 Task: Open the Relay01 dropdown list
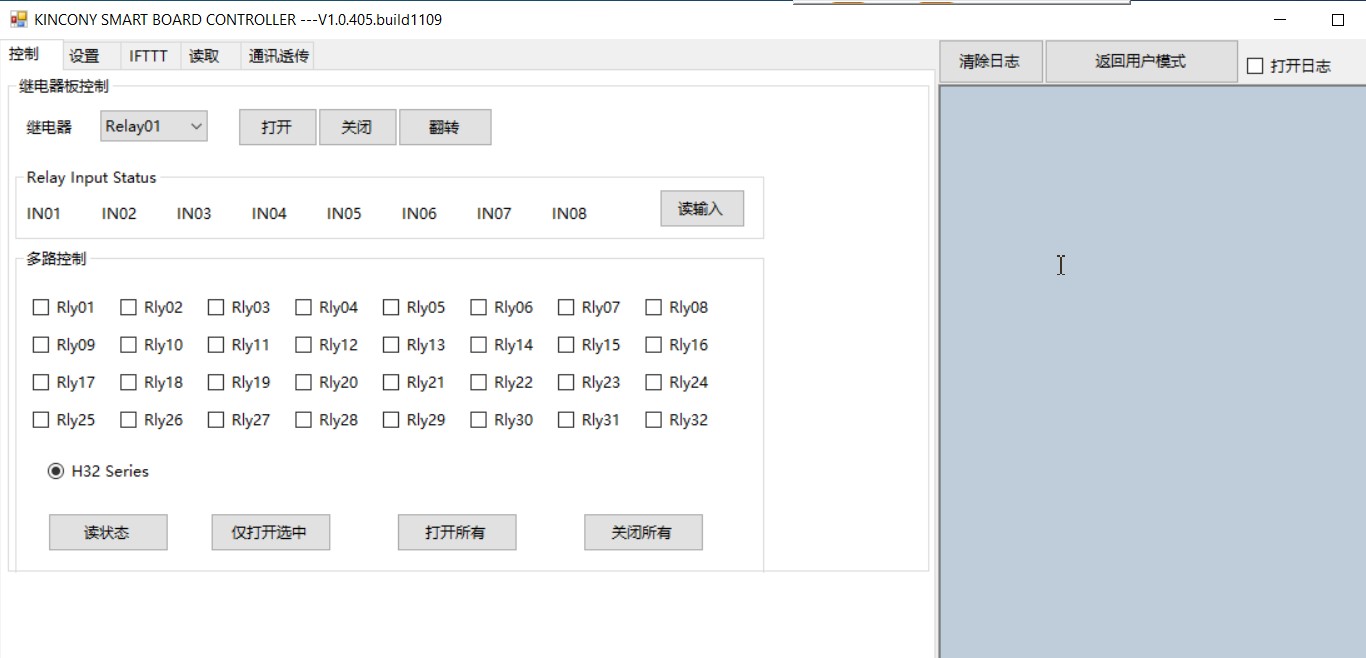point(196,127)
